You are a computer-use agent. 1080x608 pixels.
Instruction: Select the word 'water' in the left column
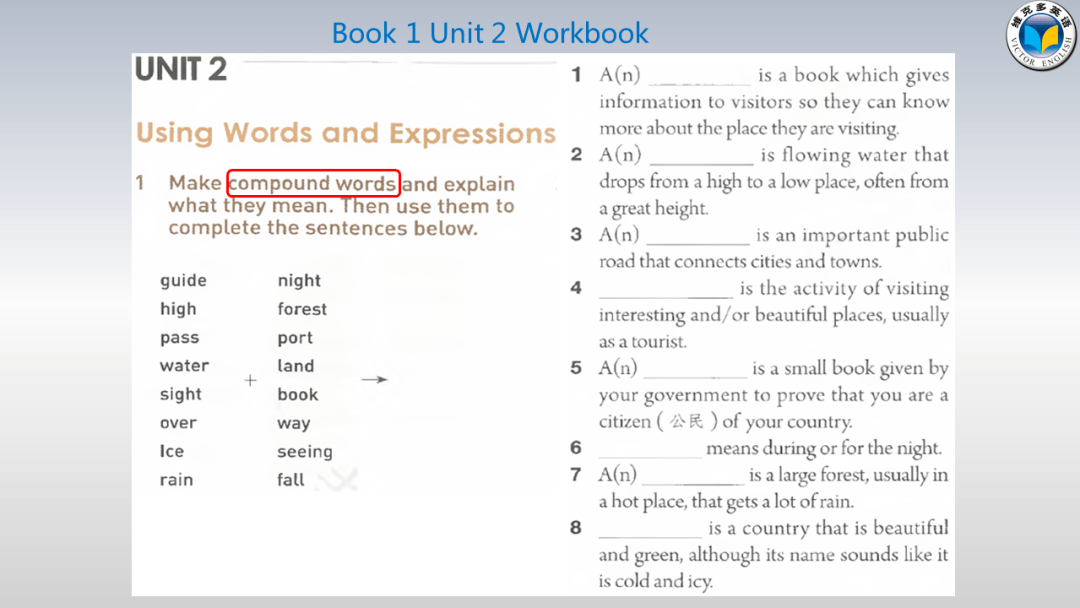pyautogui.click(x=184, y=366)
